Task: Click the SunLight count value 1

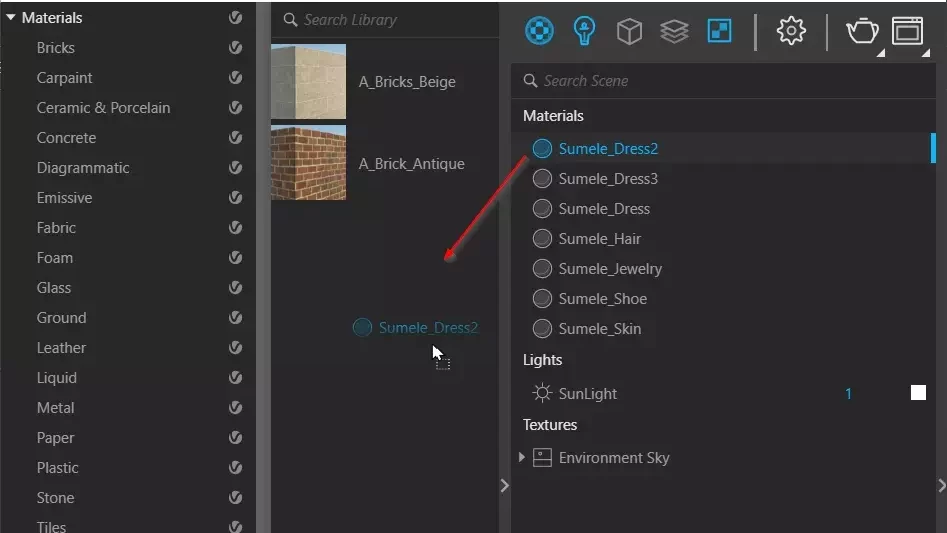Action: coord(848,394)
